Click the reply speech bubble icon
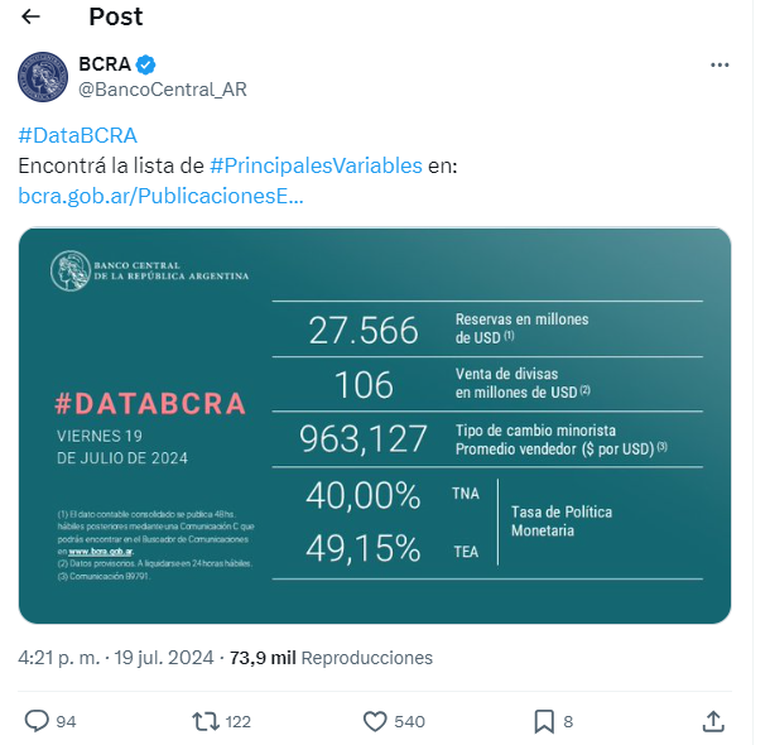This screenshot has height=745, width=770. click(37, 720)
